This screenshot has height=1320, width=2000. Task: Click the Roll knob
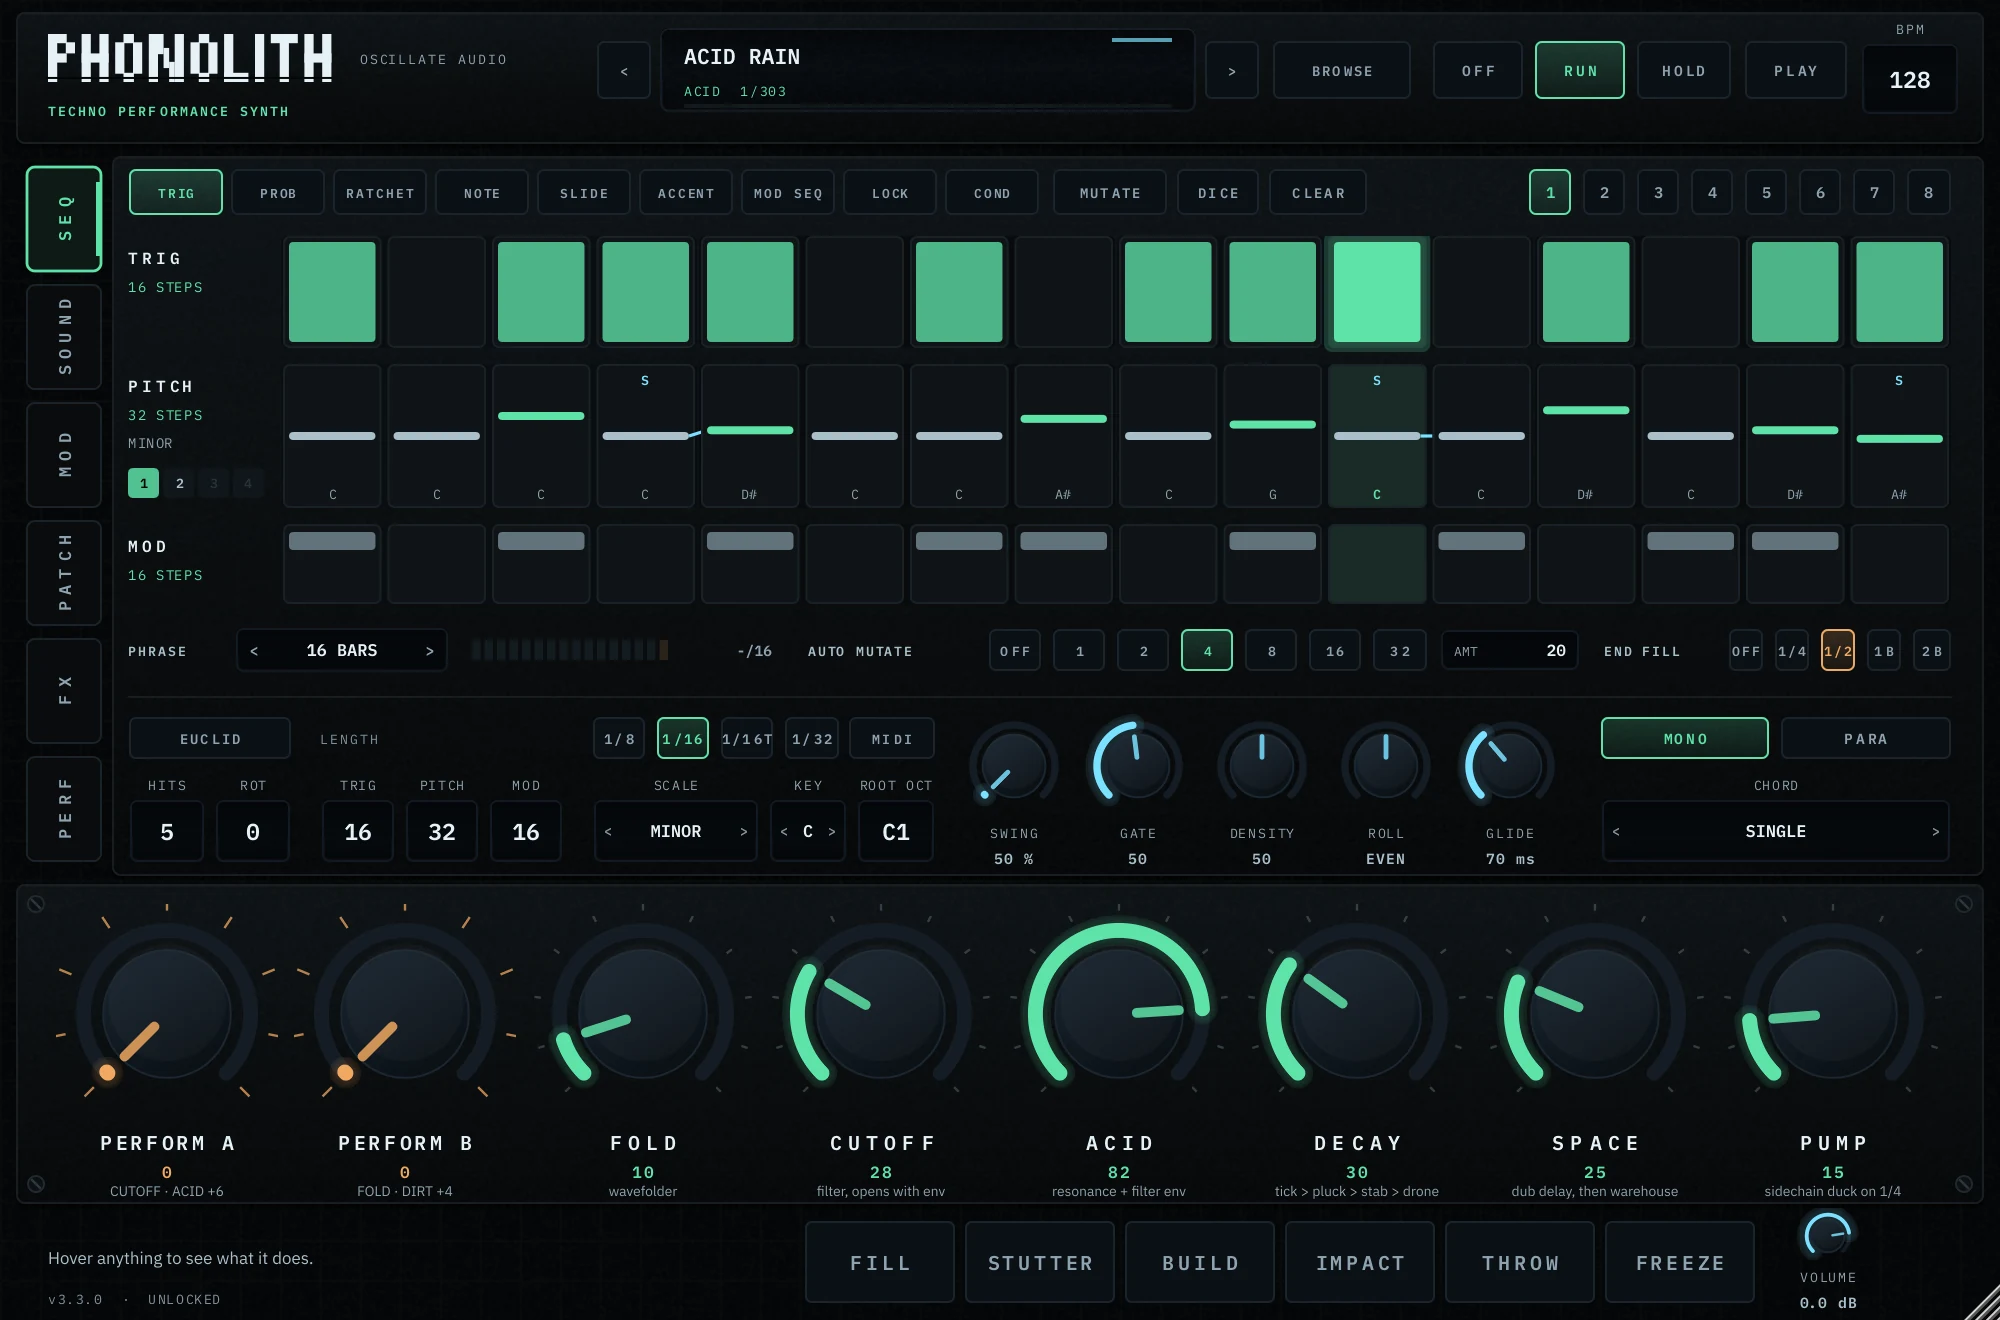[1385, 767]
